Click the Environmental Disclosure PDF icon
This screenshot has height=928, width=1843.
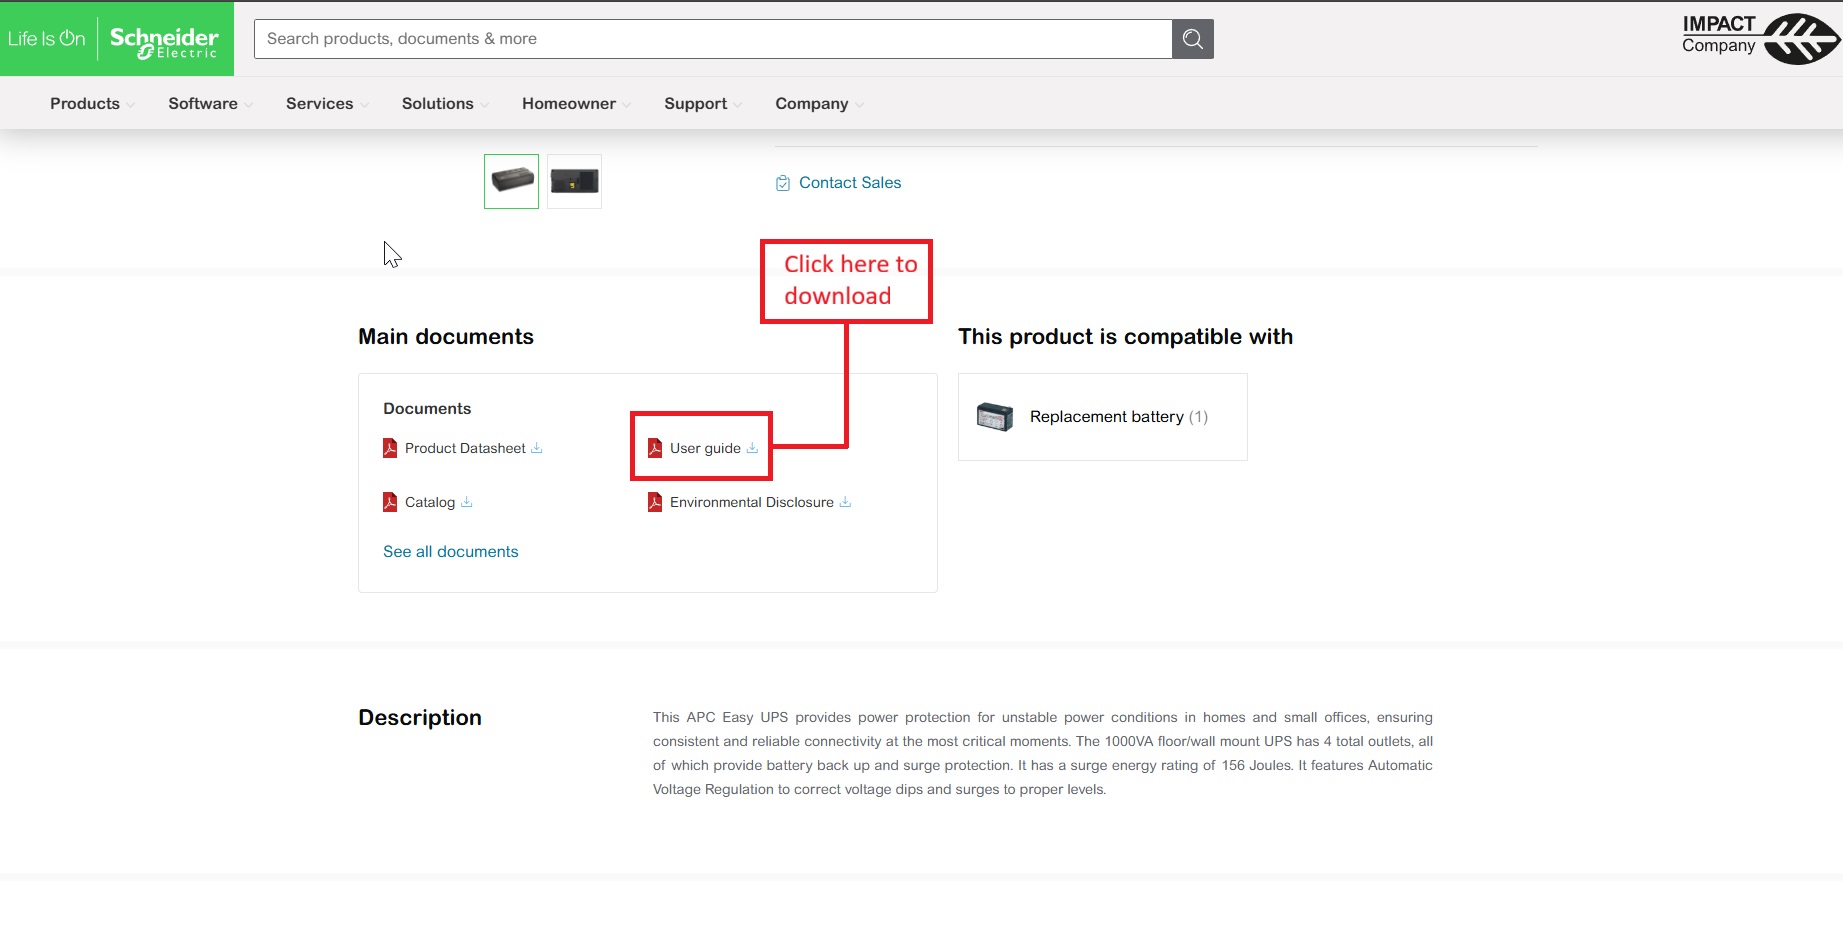[655, 502]
